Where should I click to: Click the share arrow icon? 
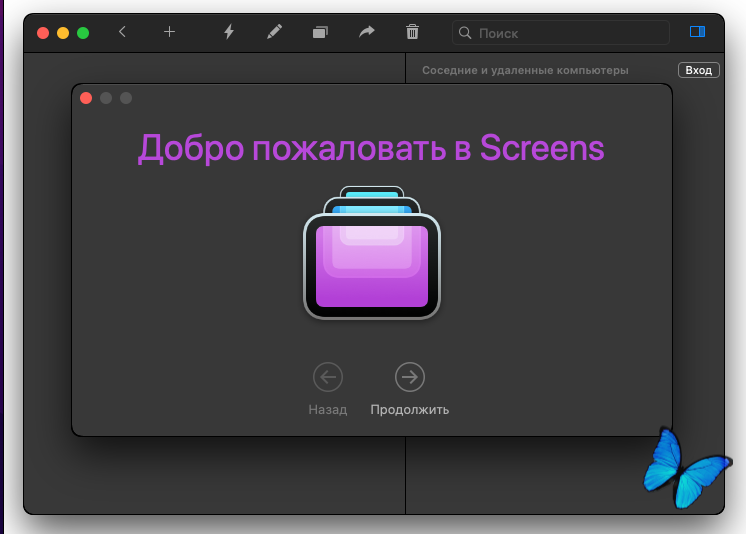[366, 32]
